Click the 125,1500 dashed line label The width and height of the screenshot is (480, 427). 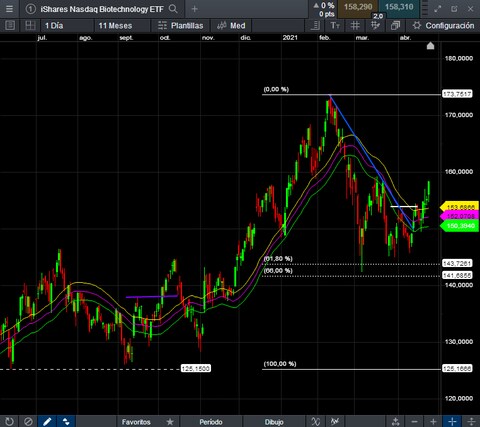point(195,368)
